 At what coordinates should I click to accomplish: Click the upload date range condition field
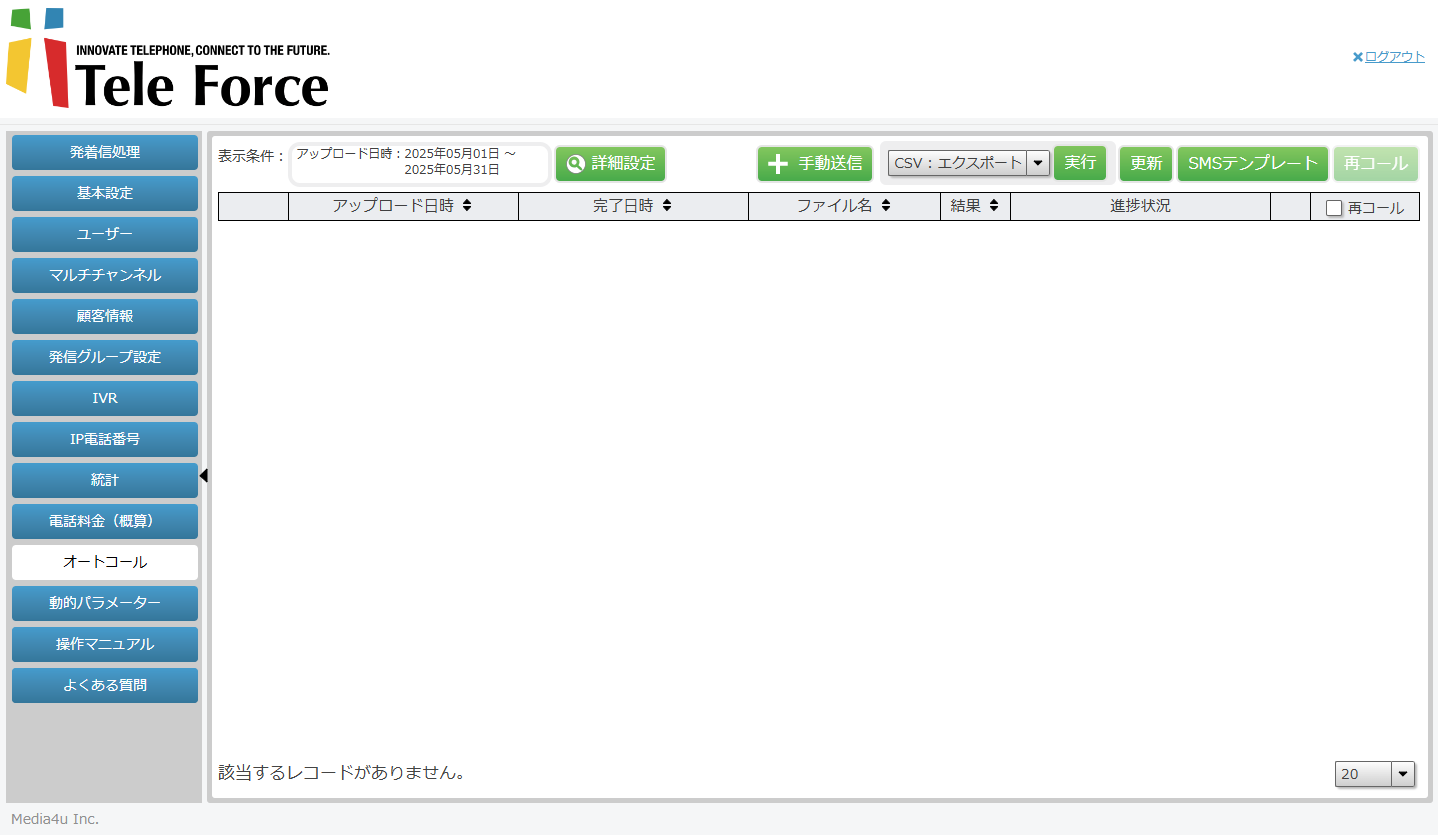point(420,163)
